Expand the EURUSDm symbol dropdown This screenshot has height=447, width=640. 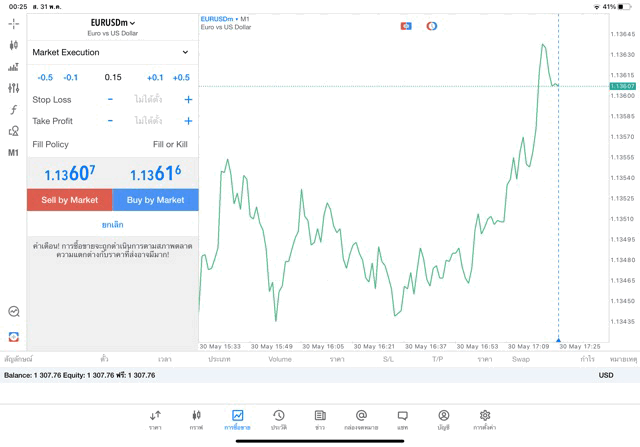[x=113, y=22]
